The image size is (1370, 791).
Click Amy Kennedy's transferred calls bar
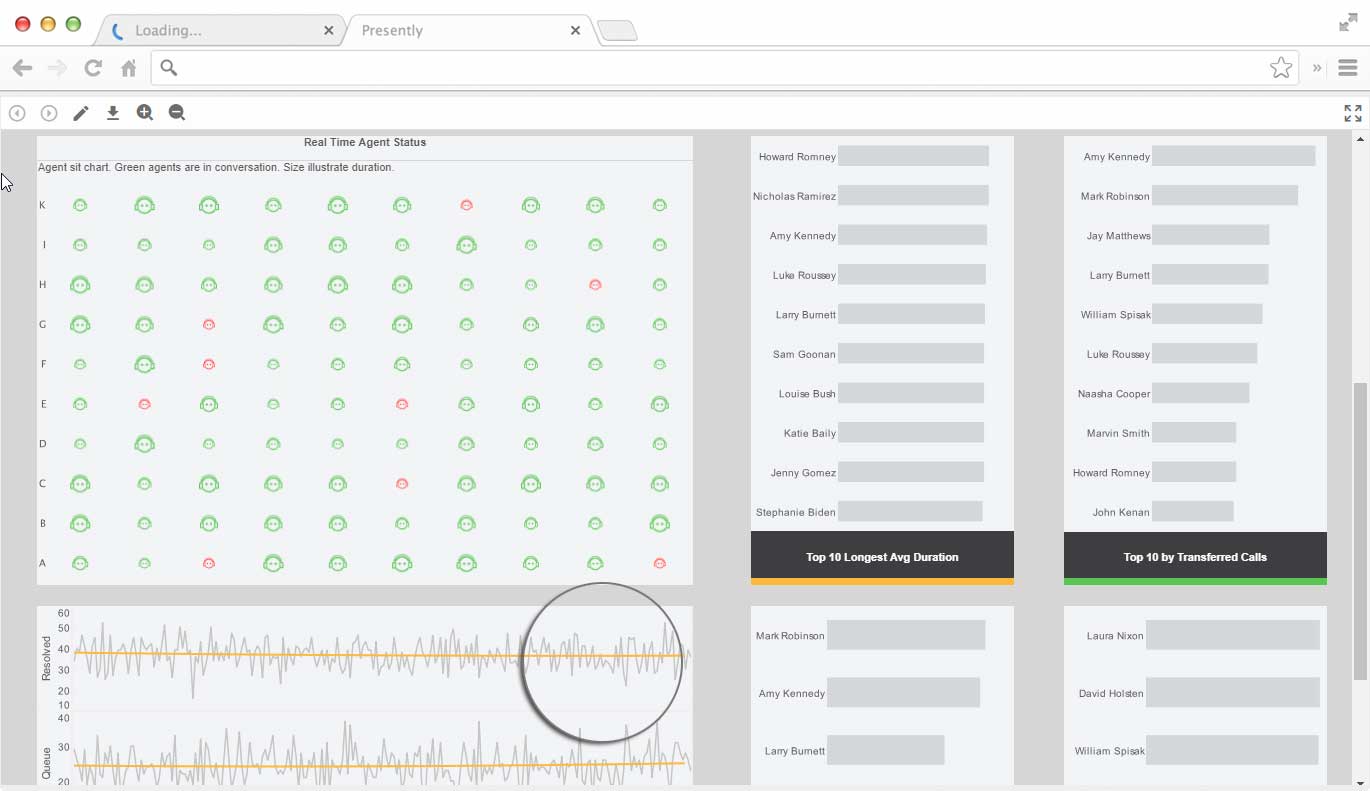tap(1234, 156)
